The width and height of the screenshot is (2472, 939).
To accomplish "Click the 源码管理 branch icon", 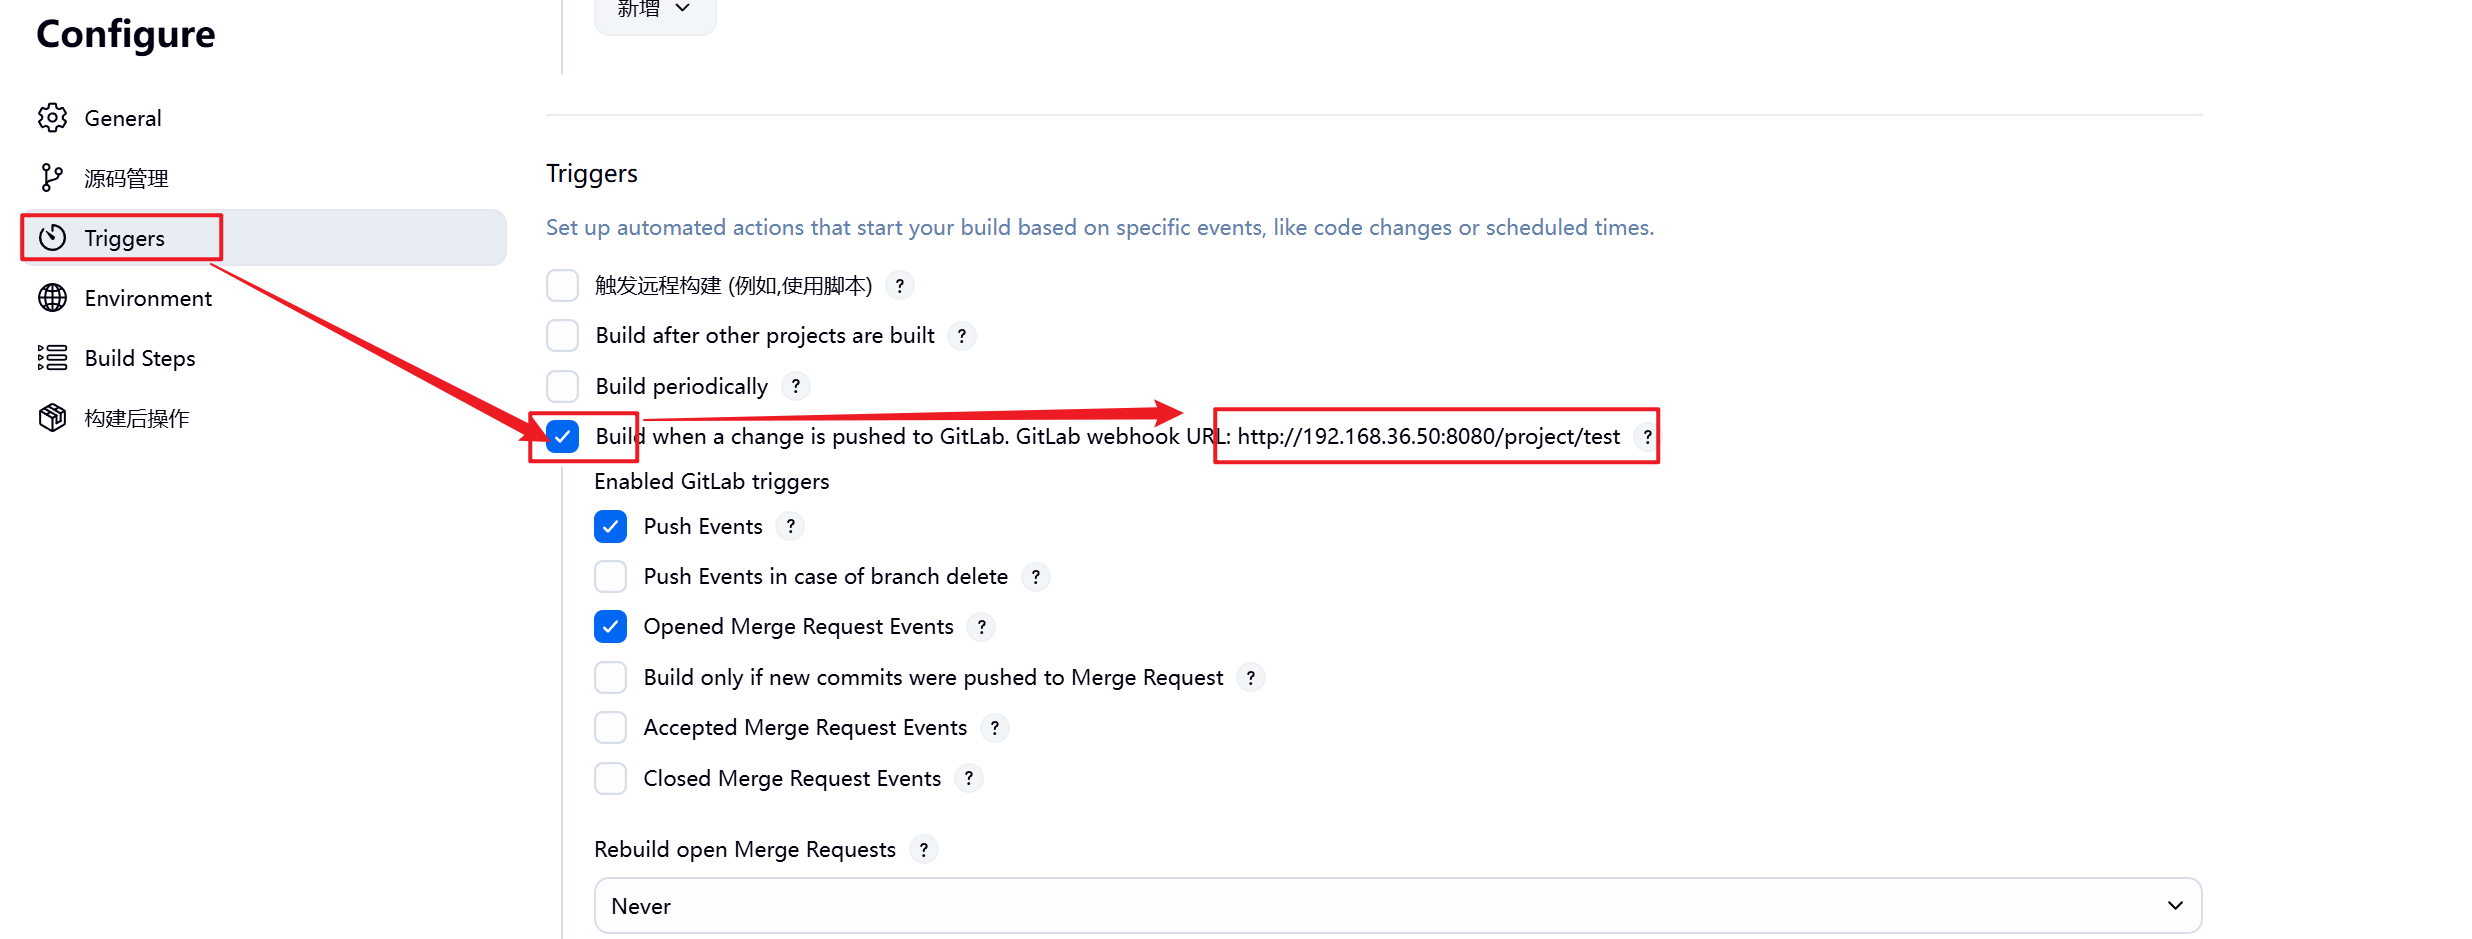I will coord(52,178).
